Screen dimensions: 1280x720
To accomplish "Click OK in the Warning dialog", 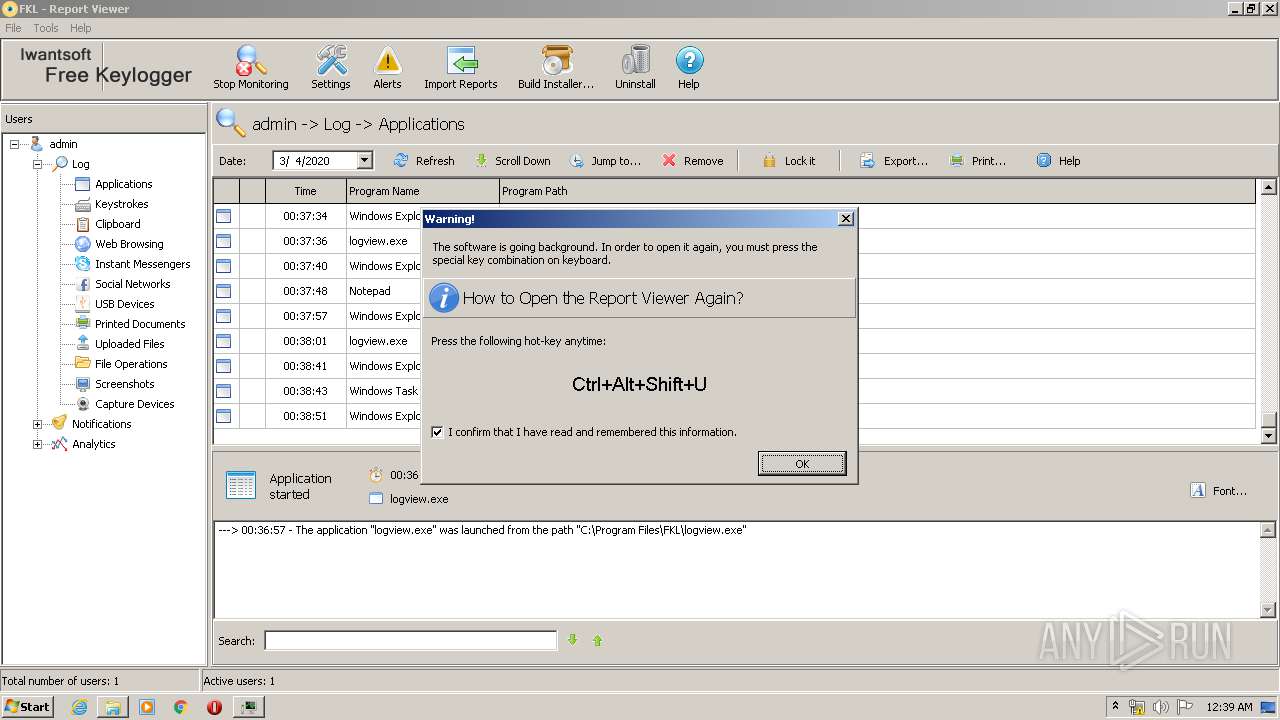I will (x=802, y=464).
